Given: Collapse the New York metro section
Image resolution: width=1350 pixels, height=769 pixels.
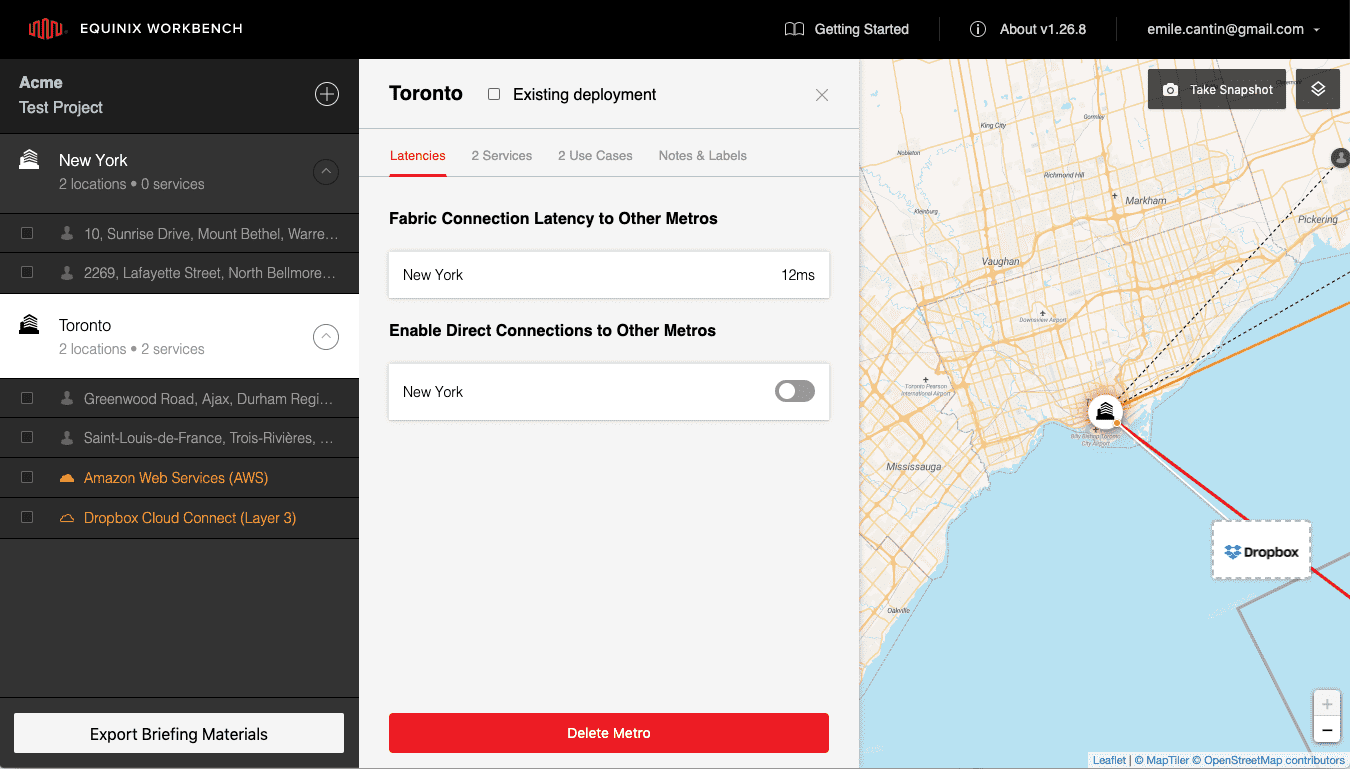Looking at the screenshot, I should [326, 172].
